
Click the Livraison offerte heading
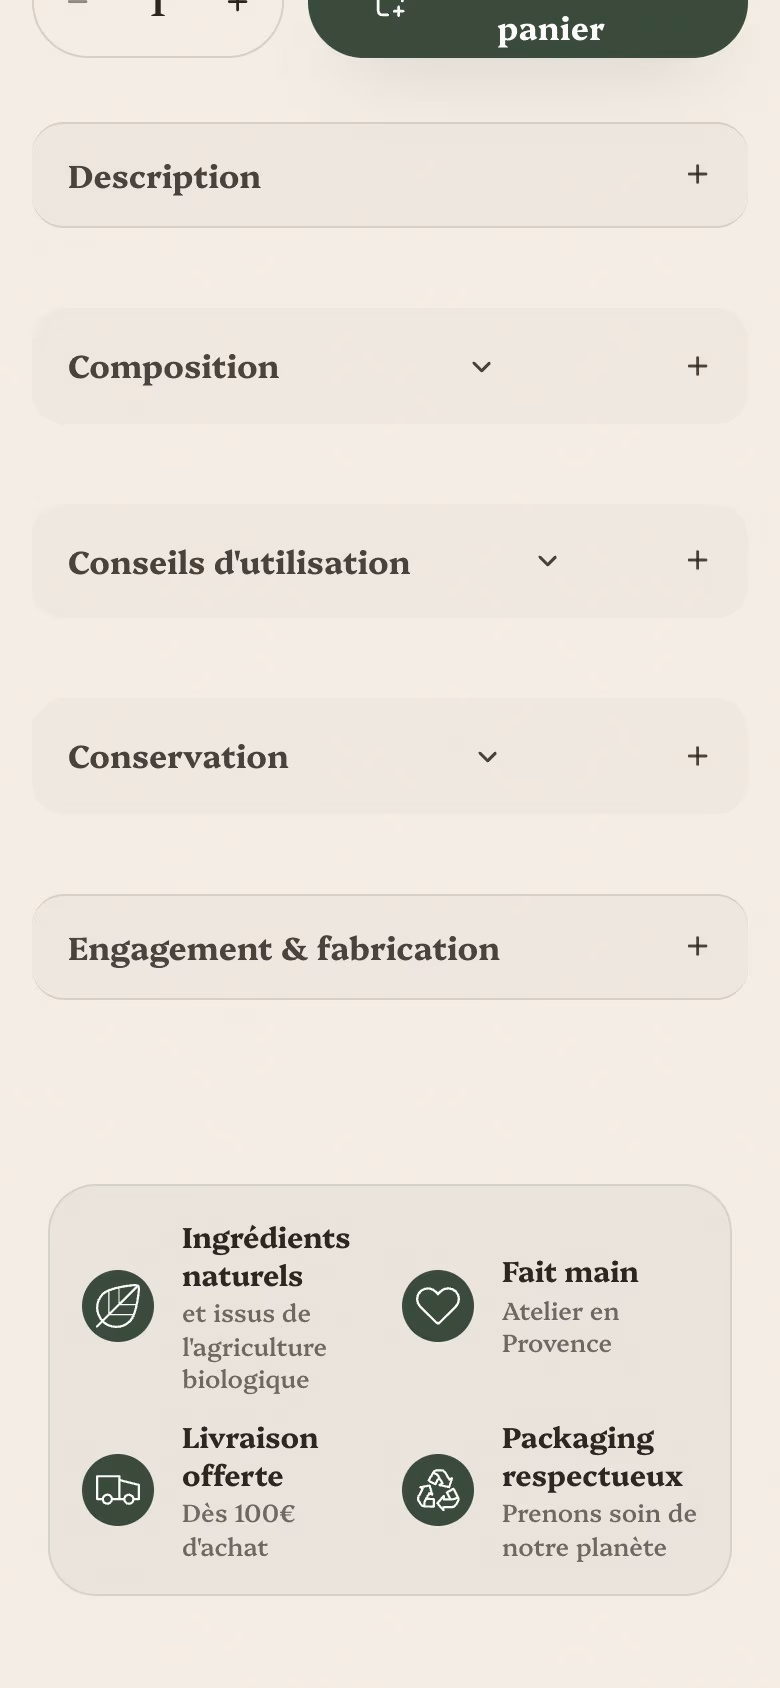250,1457
